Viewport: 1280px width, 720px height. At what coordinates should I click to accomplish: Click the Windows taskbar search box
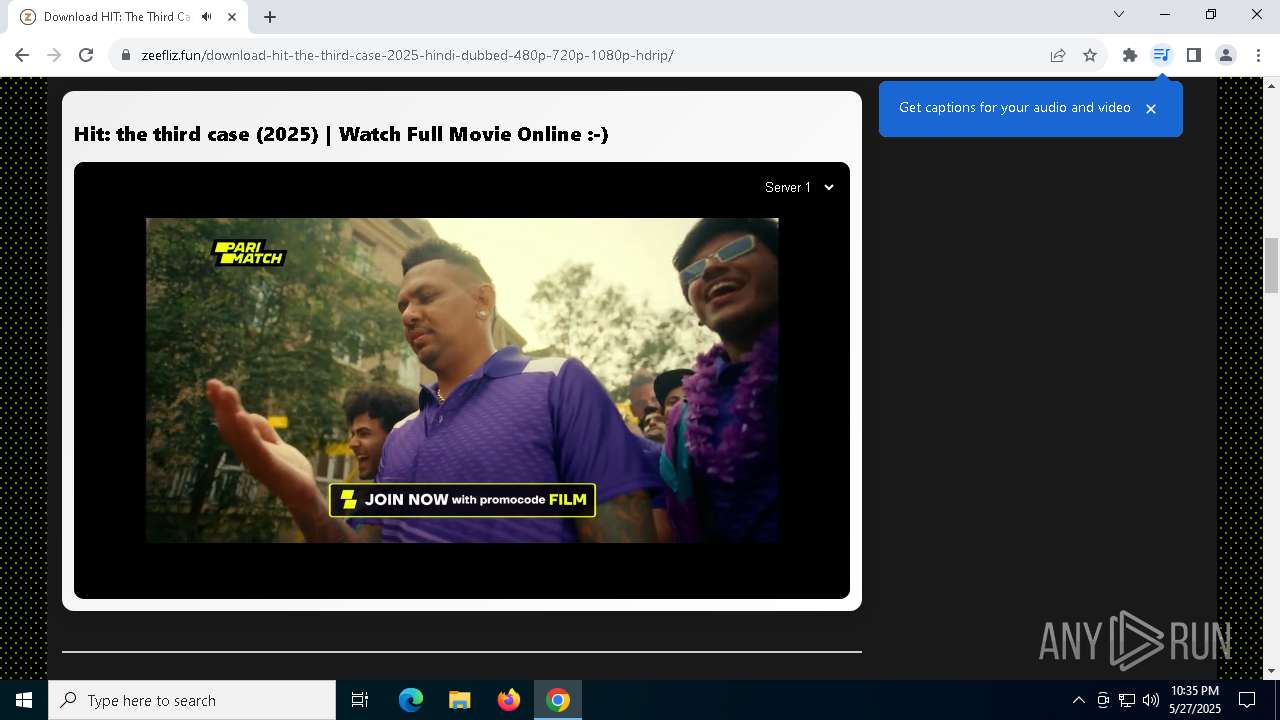click(x=192, y=700)
